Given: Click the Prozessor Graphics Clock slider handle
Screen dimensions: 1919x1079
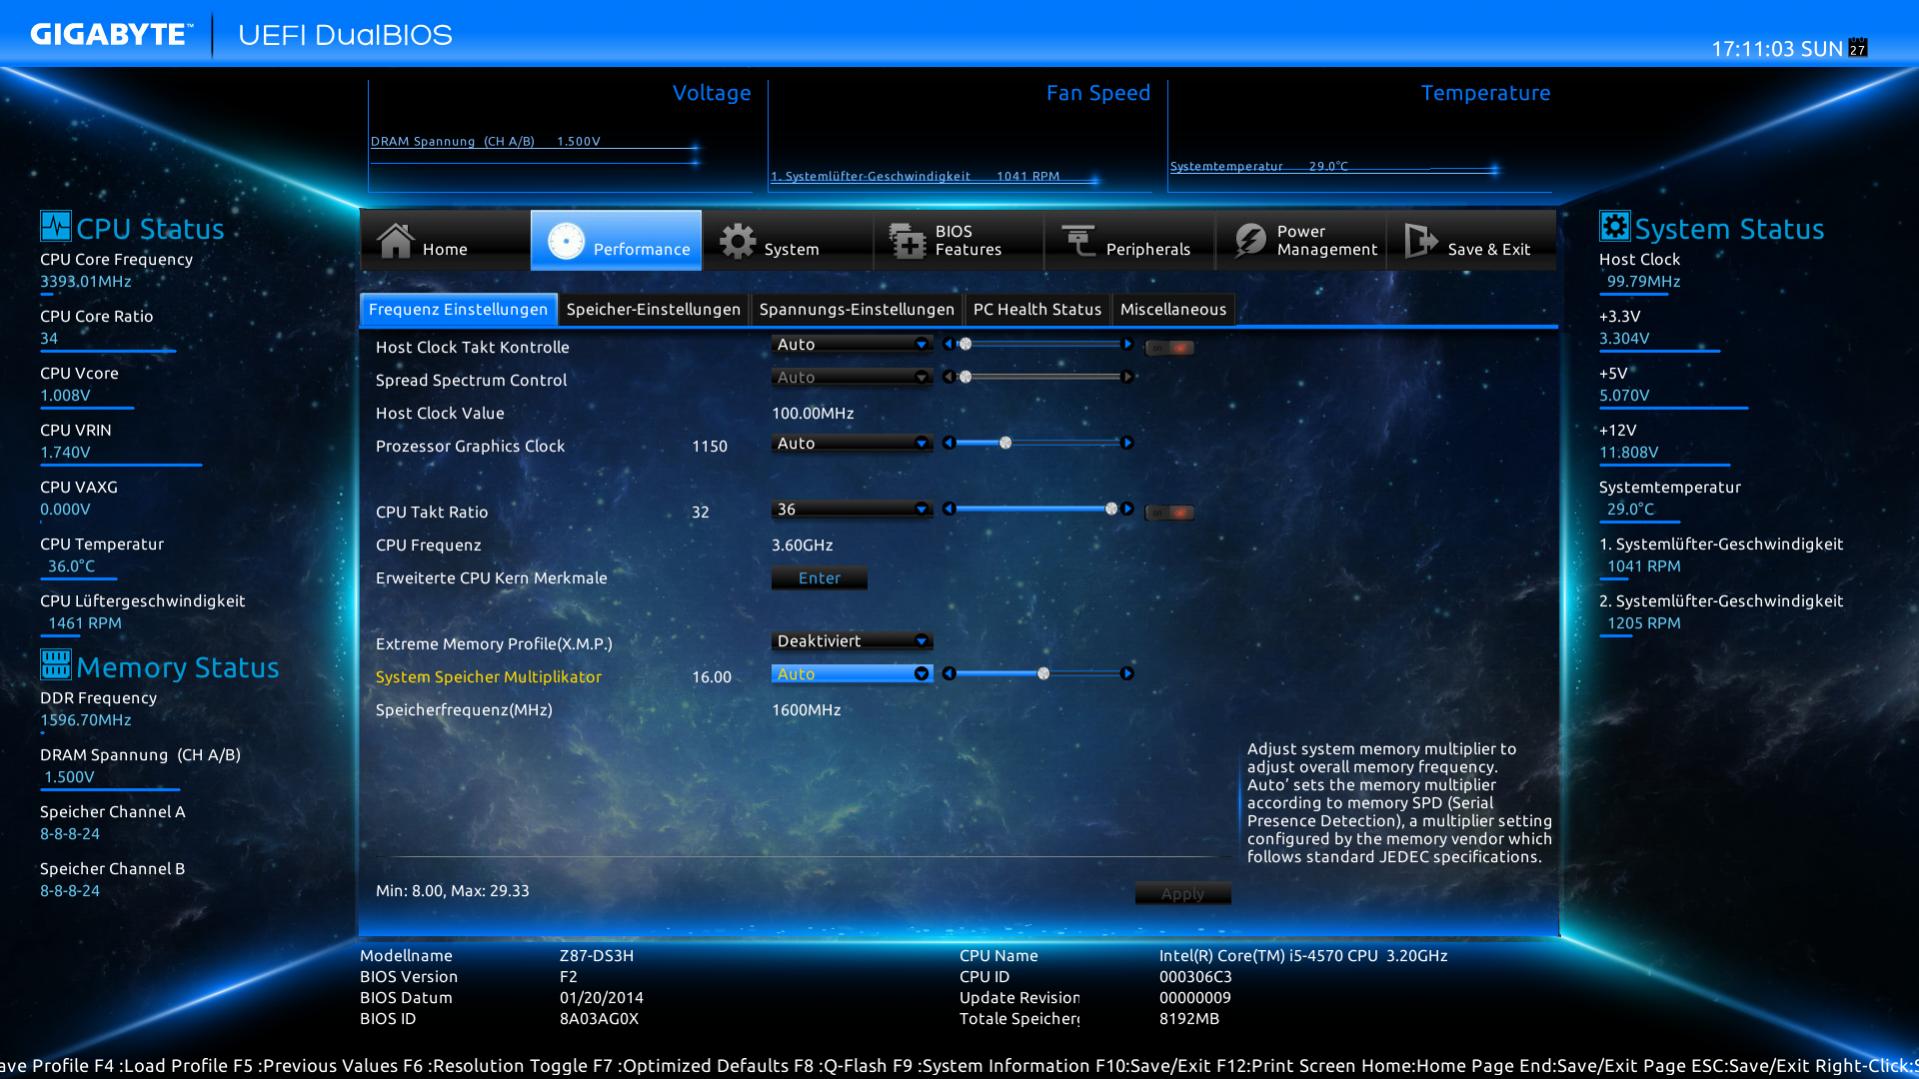Looking at the screenshot, I should click(1006, 443).
